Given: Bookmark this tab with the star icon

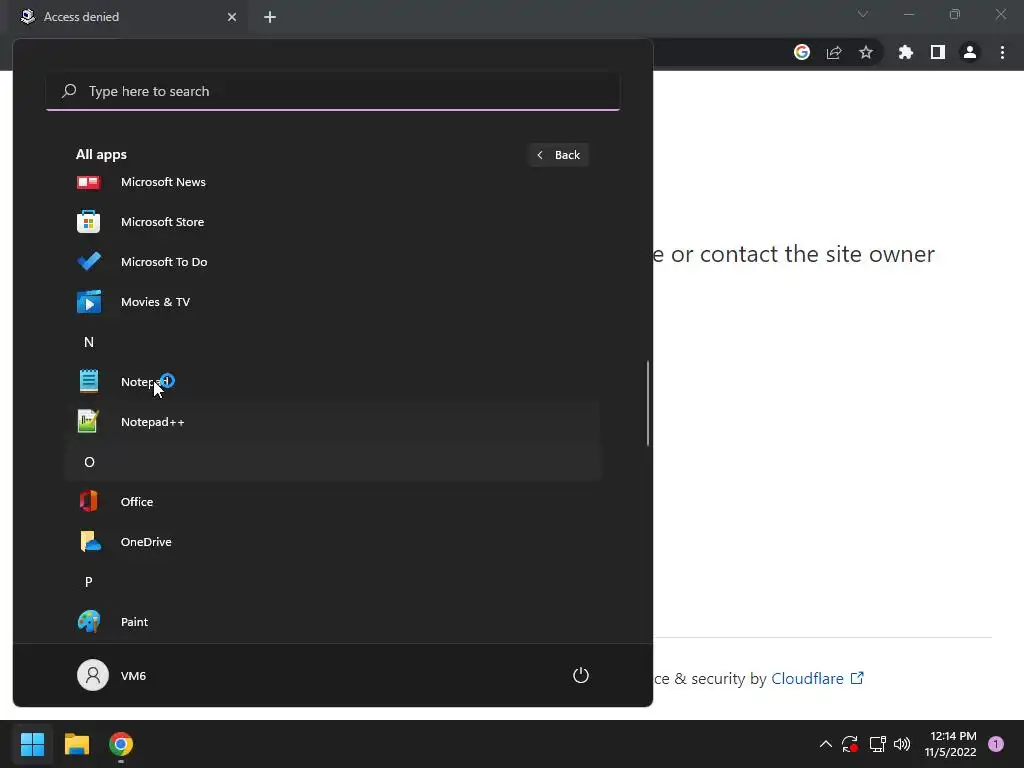Looking at the screenshot, I should pyautogui.click(x=866, y=52).
